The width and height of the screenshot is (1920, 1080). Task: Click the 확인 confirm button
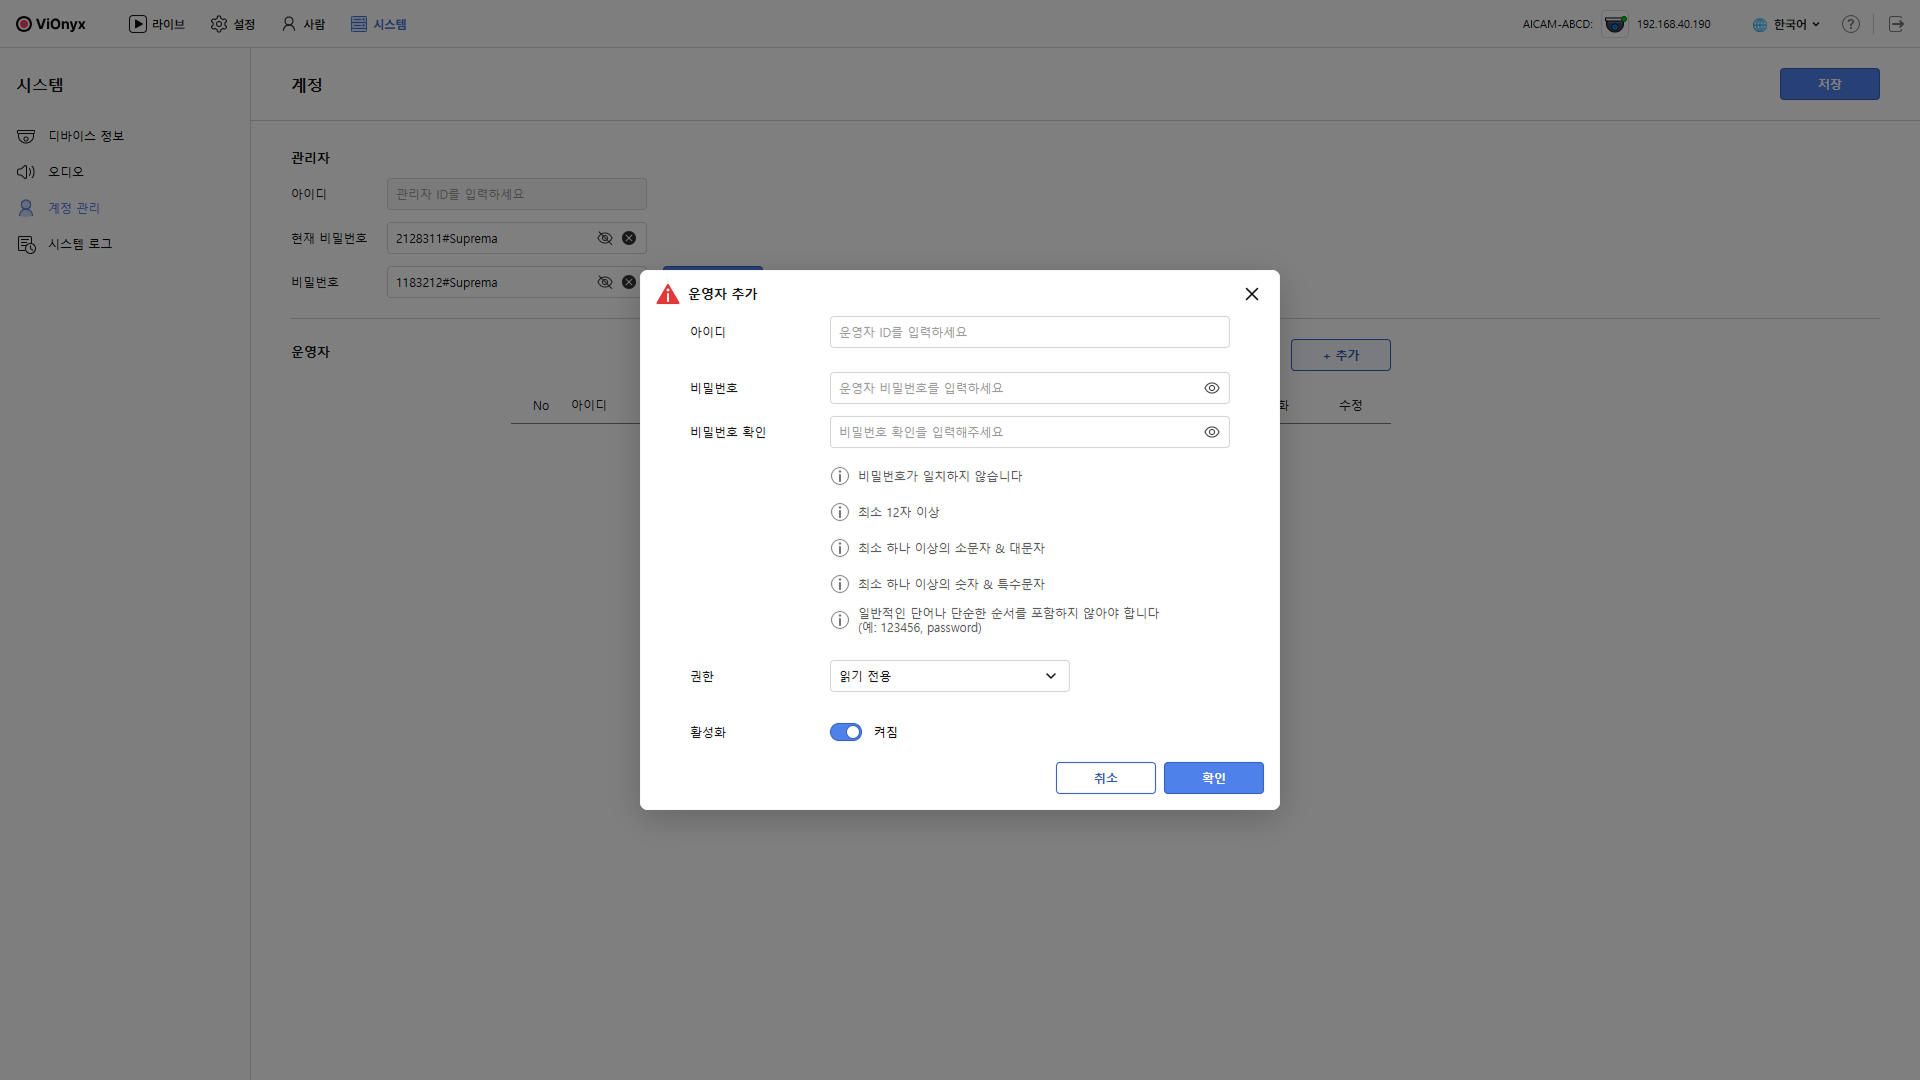pos(1213,778)
